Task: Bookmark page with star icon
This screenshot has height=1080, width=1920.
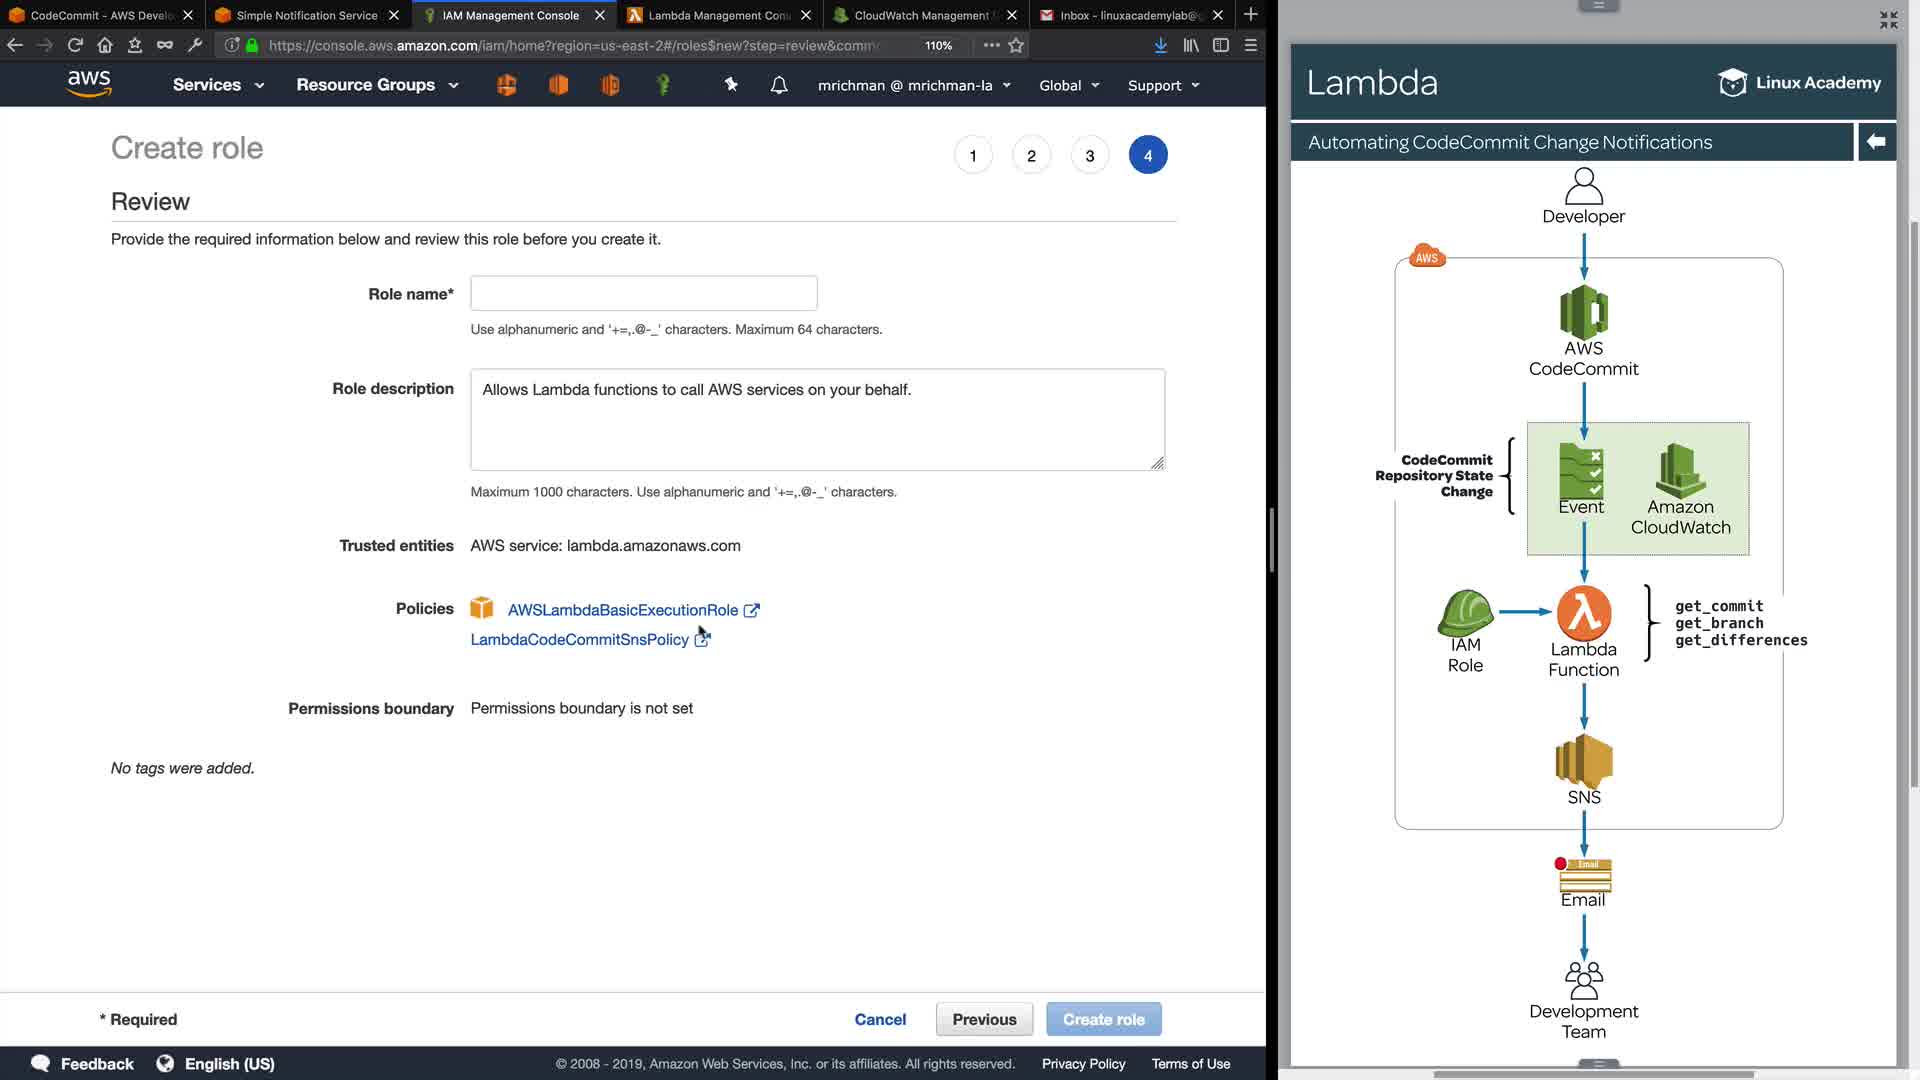Action: [x=1016, y=45]
